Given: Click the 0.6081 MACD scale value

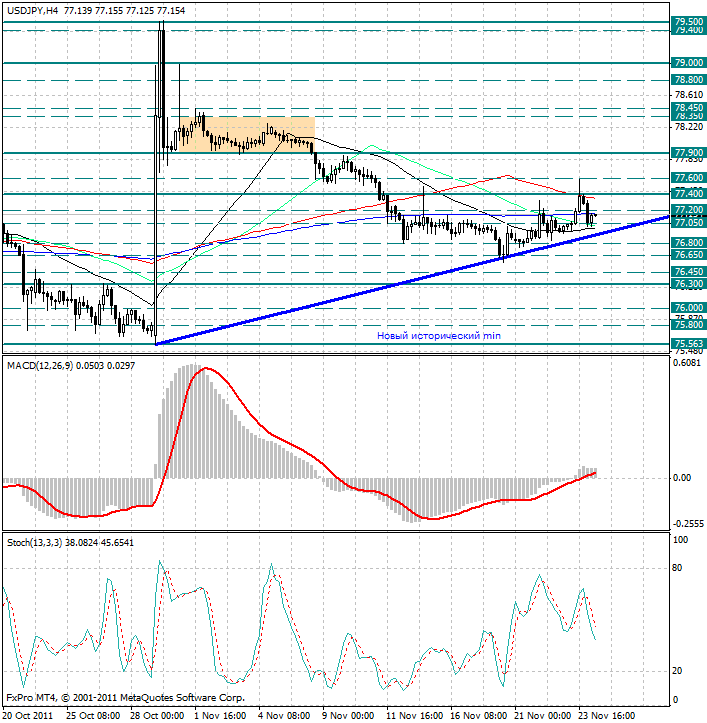Looking at the screenshot, I should tap(687, 363).
